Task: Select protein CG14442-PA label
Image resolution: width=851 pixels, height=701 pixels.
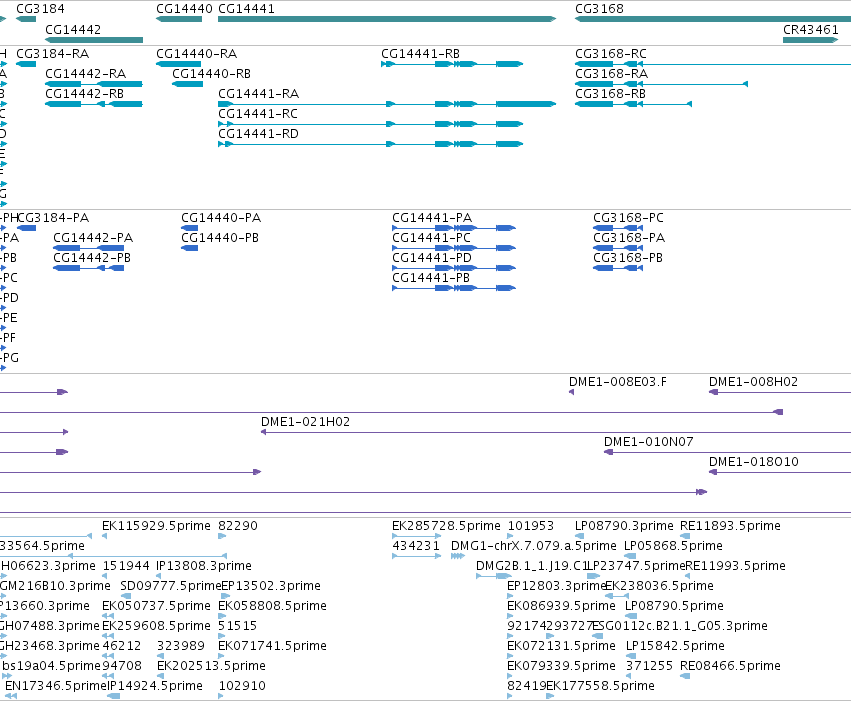Action: [93, 238]
